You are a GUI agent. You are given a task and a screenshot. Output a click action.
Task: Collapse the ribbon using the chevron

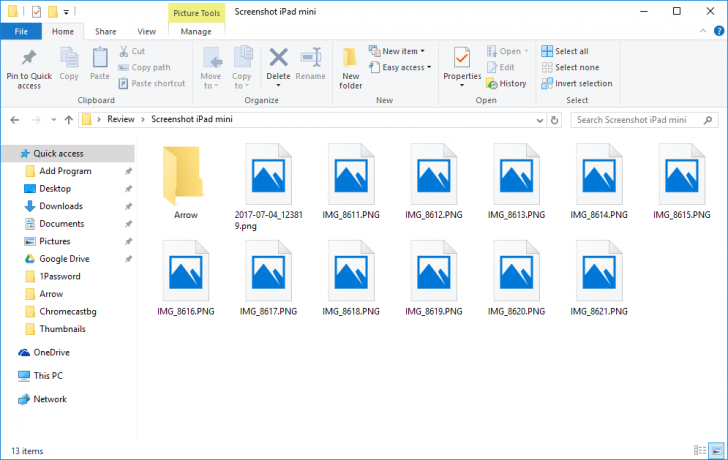pyautogui.click(x=703, y=31)
